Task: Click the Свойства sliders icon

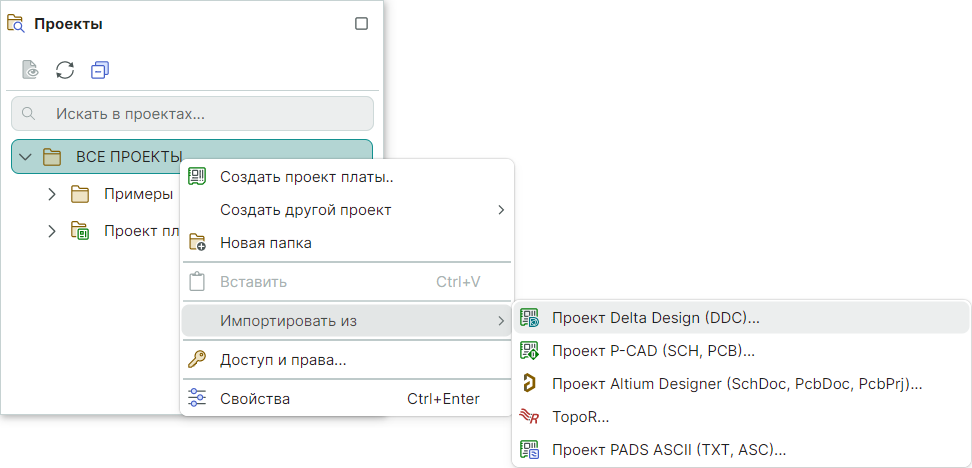Action: [197, 399]
